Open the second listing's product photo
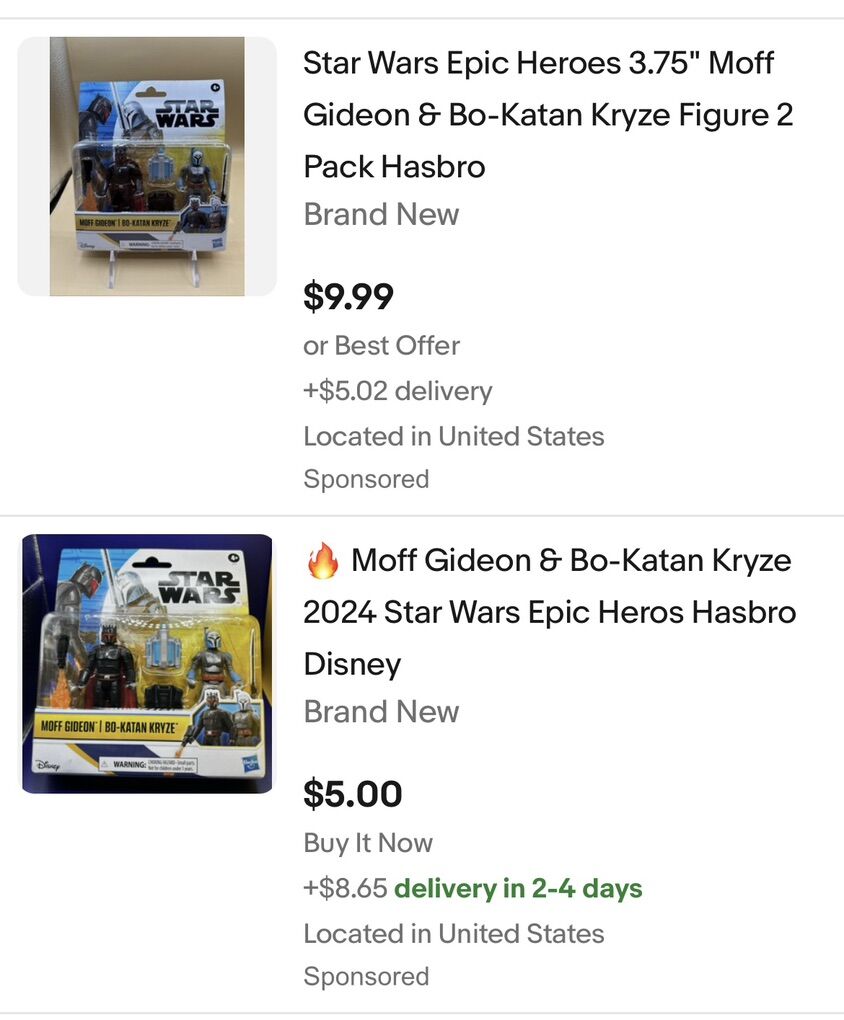844x1020 pixels. [x=147, y=664]
